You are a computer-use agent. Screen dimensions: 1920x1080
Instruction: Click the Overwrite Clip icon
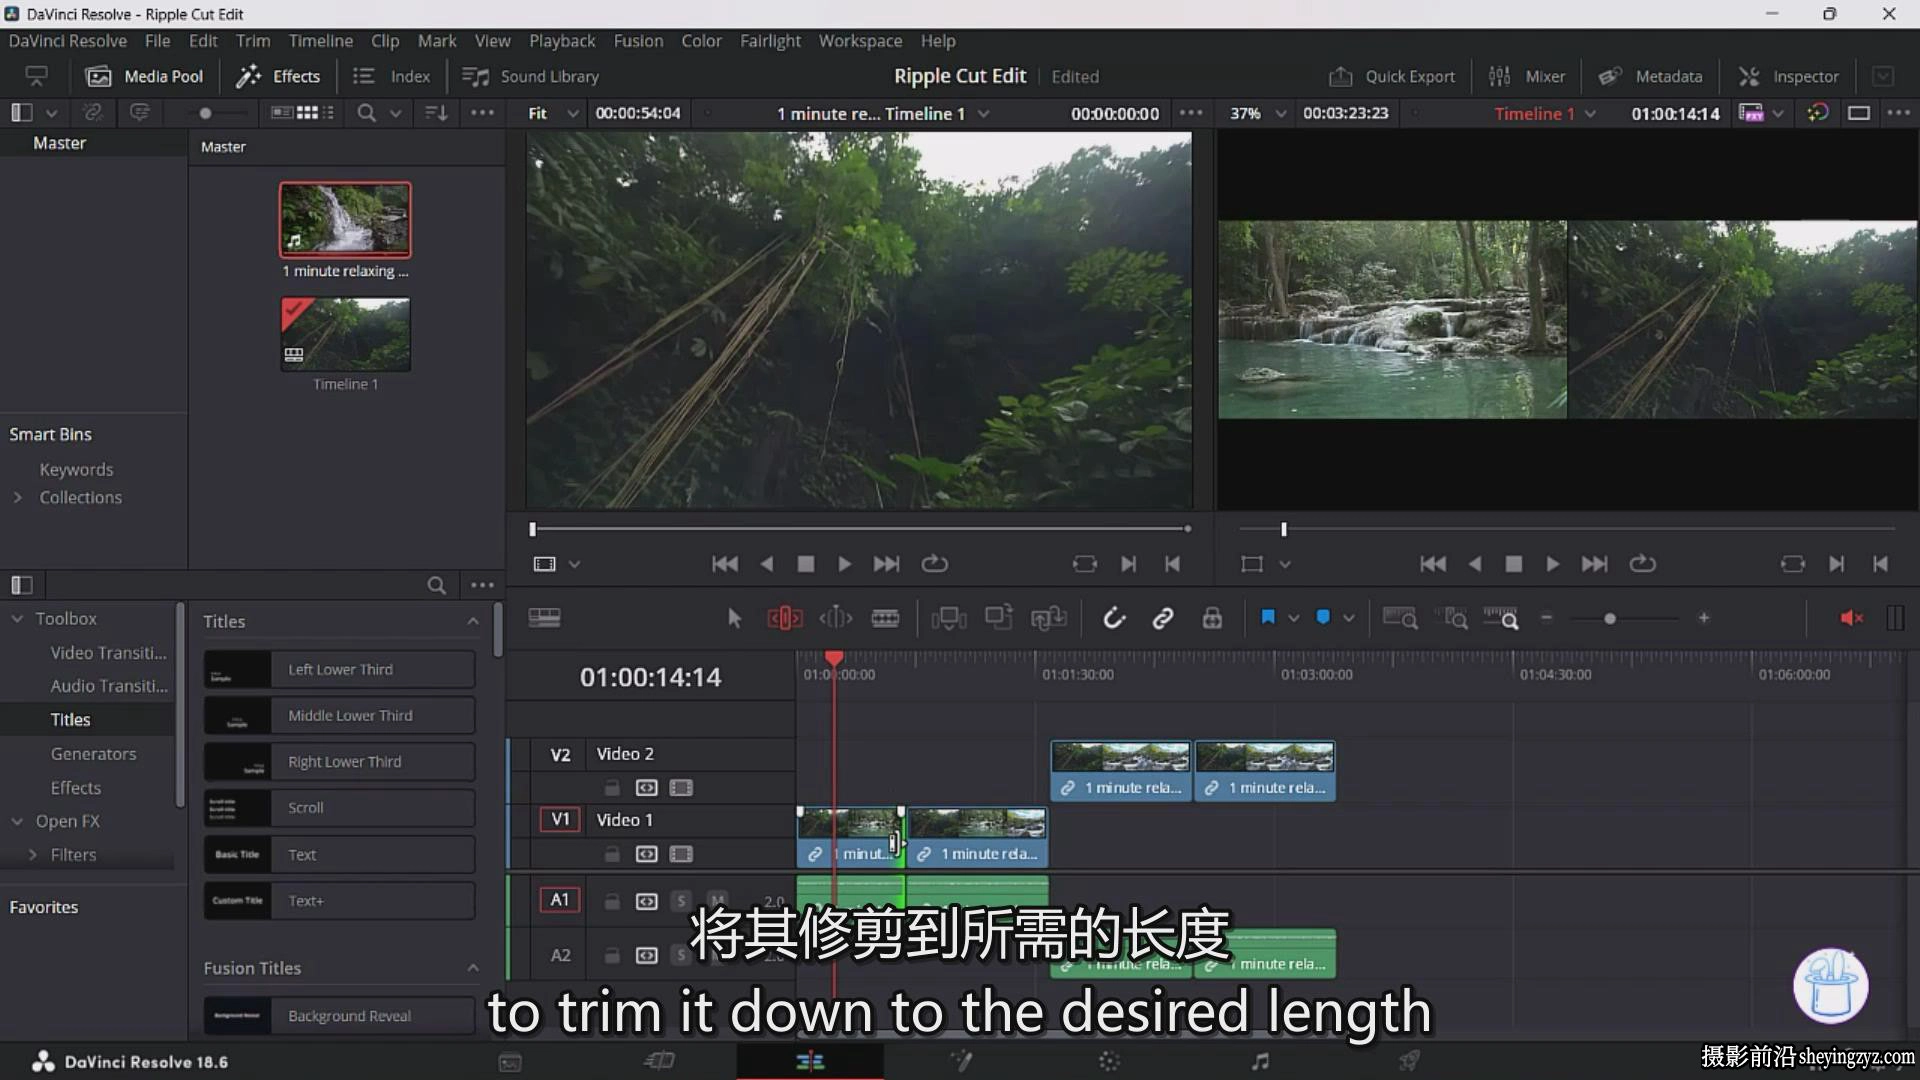(x=999, y=618)
